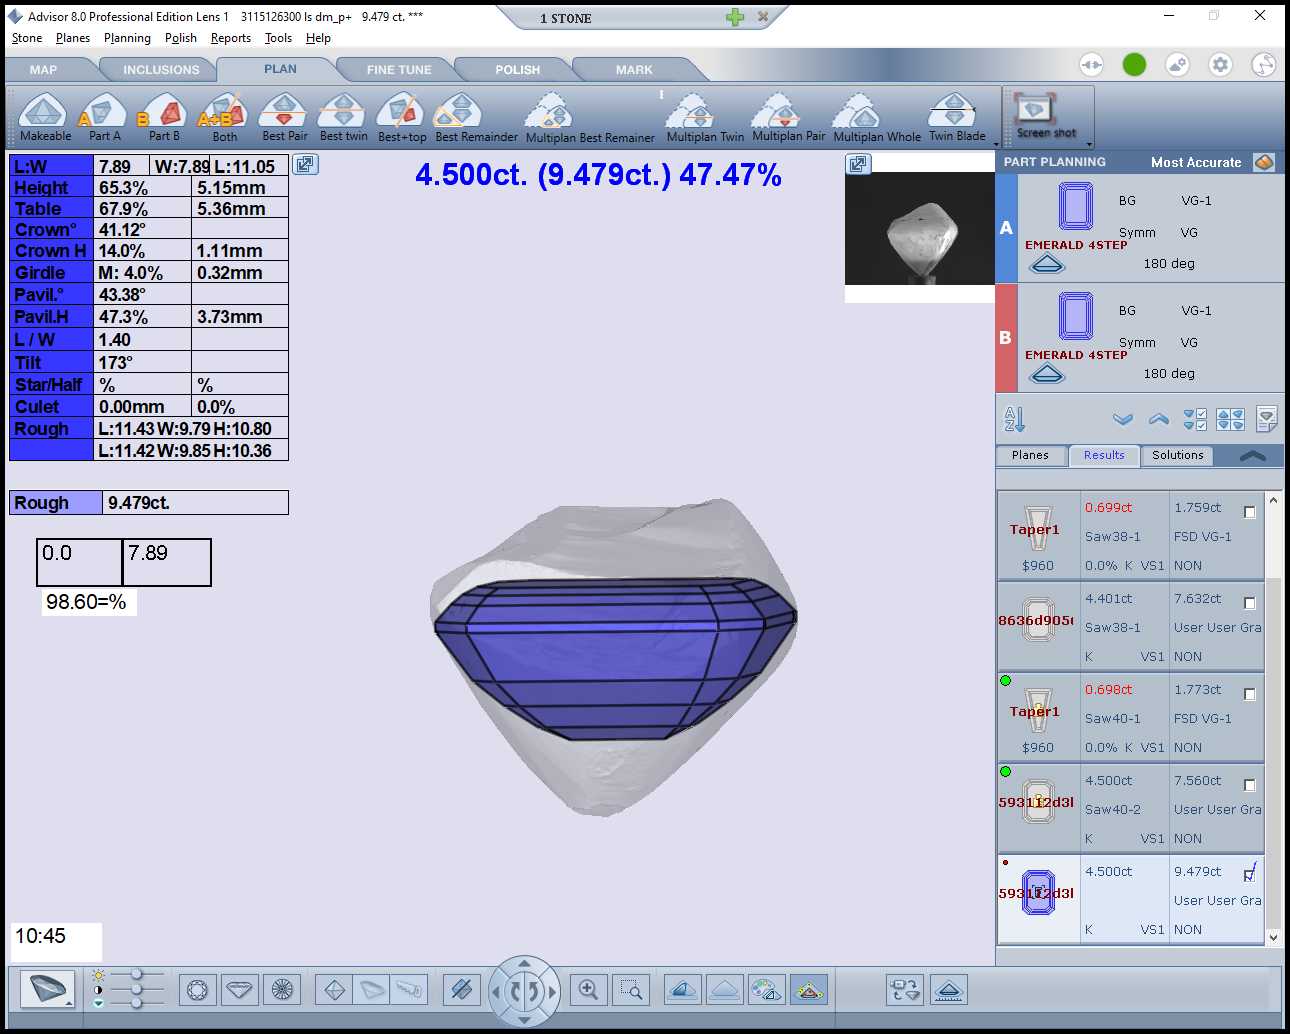
Task: Open the Solutions tab
Action: pos(1177,455)
